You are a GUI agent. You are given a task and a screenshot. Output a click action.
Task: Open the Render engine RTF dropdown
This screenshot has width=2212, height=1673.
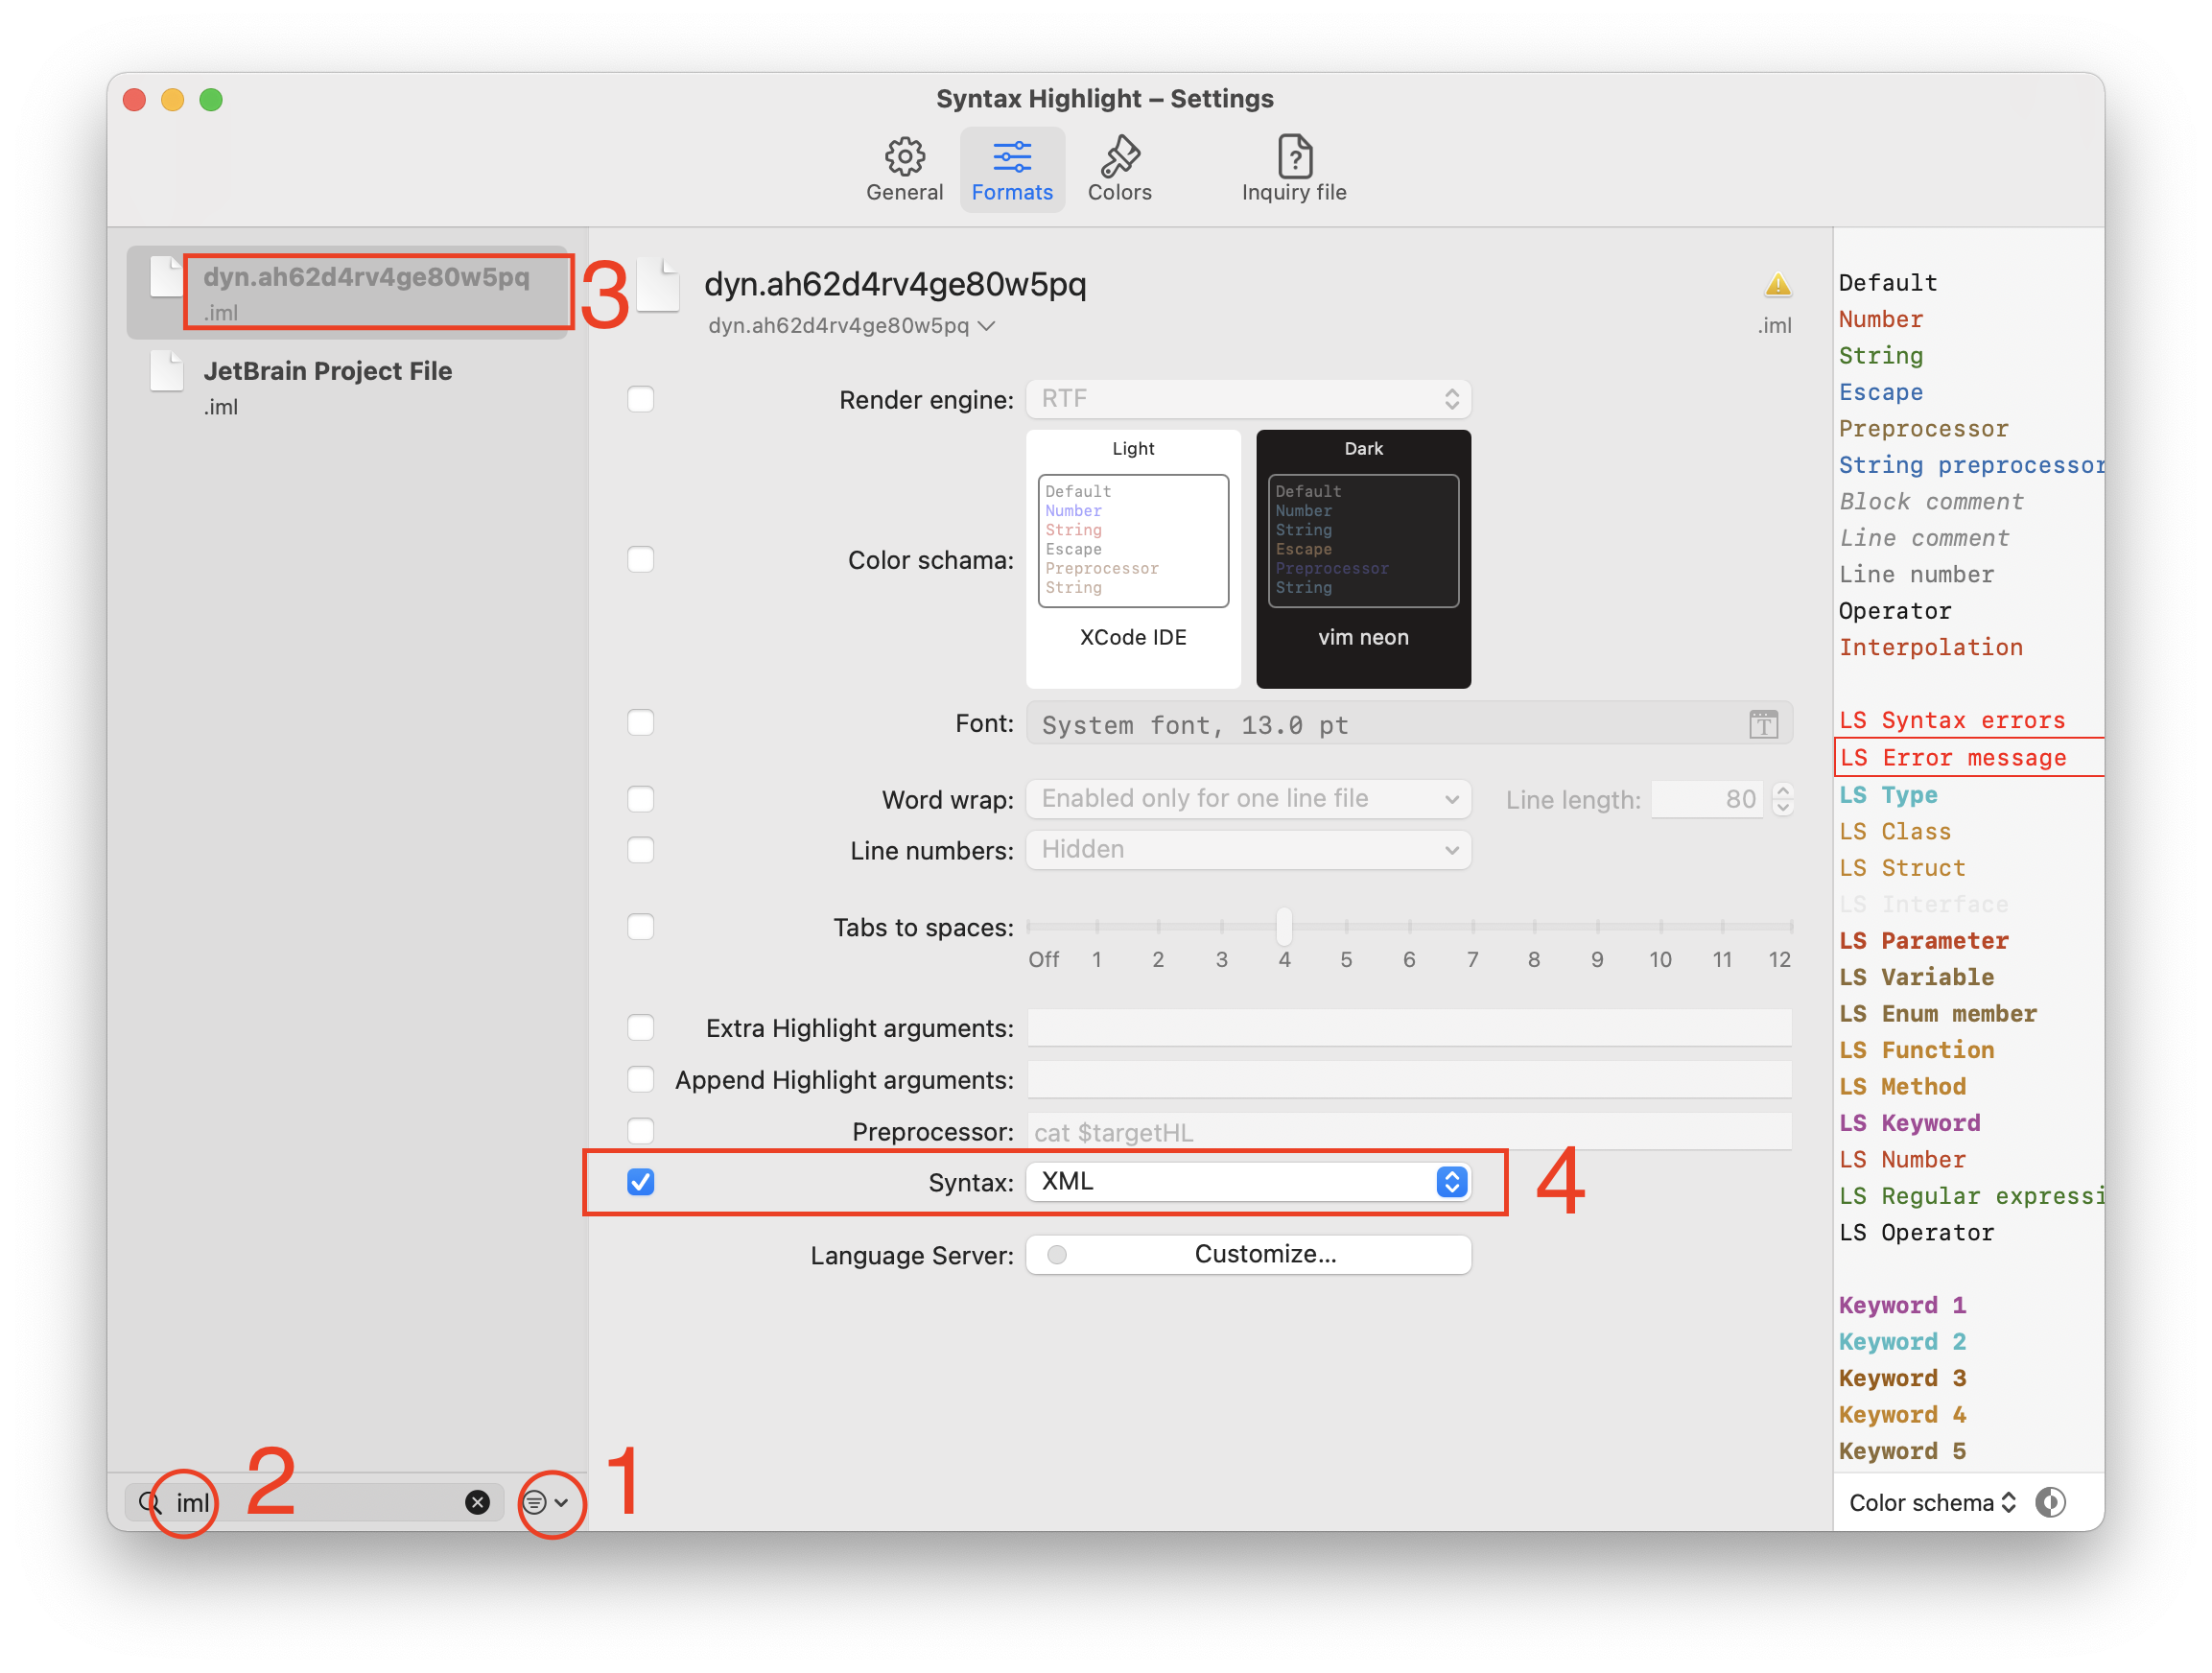pyautogui.click(x=1248, y=399)
